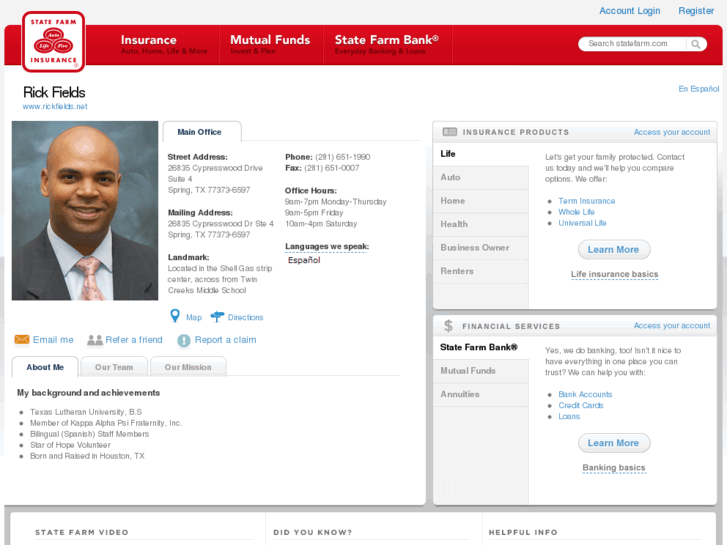Screen dimensions: 727x545
Task: Open the Universal Life link
Action: point(582,223)
